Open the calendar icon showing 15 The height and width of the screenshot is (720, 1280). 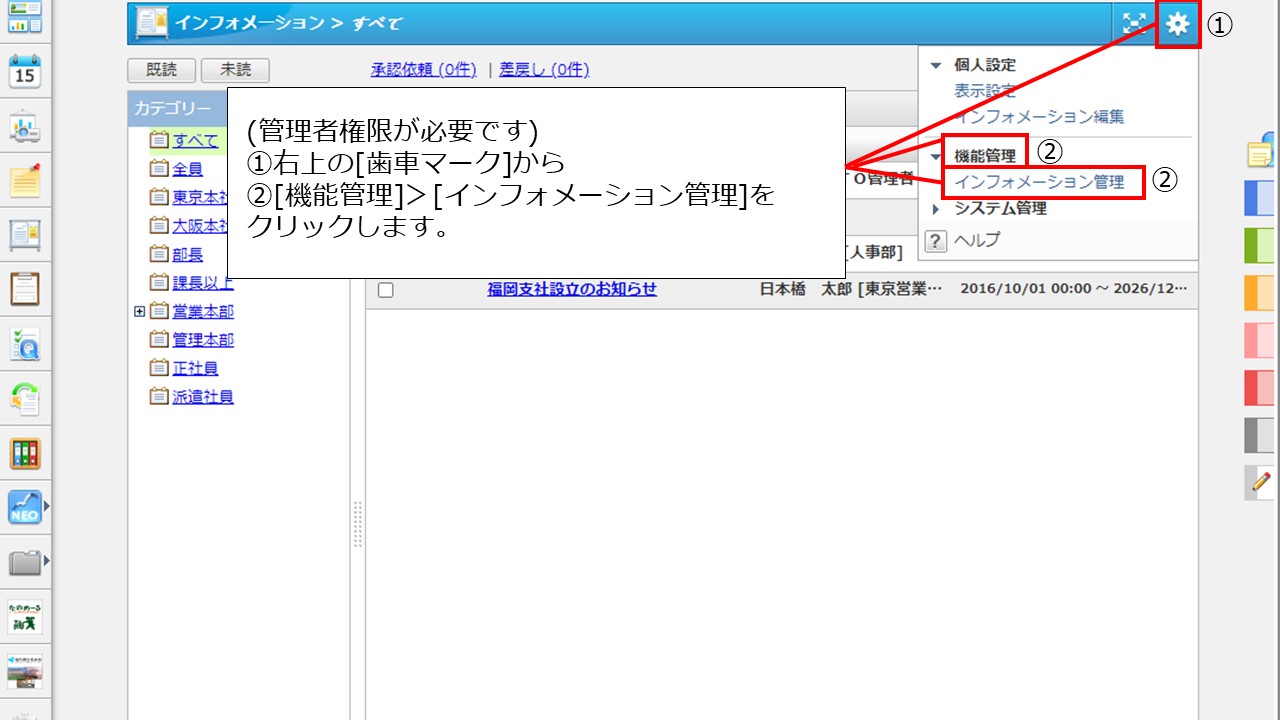(25, 72)
